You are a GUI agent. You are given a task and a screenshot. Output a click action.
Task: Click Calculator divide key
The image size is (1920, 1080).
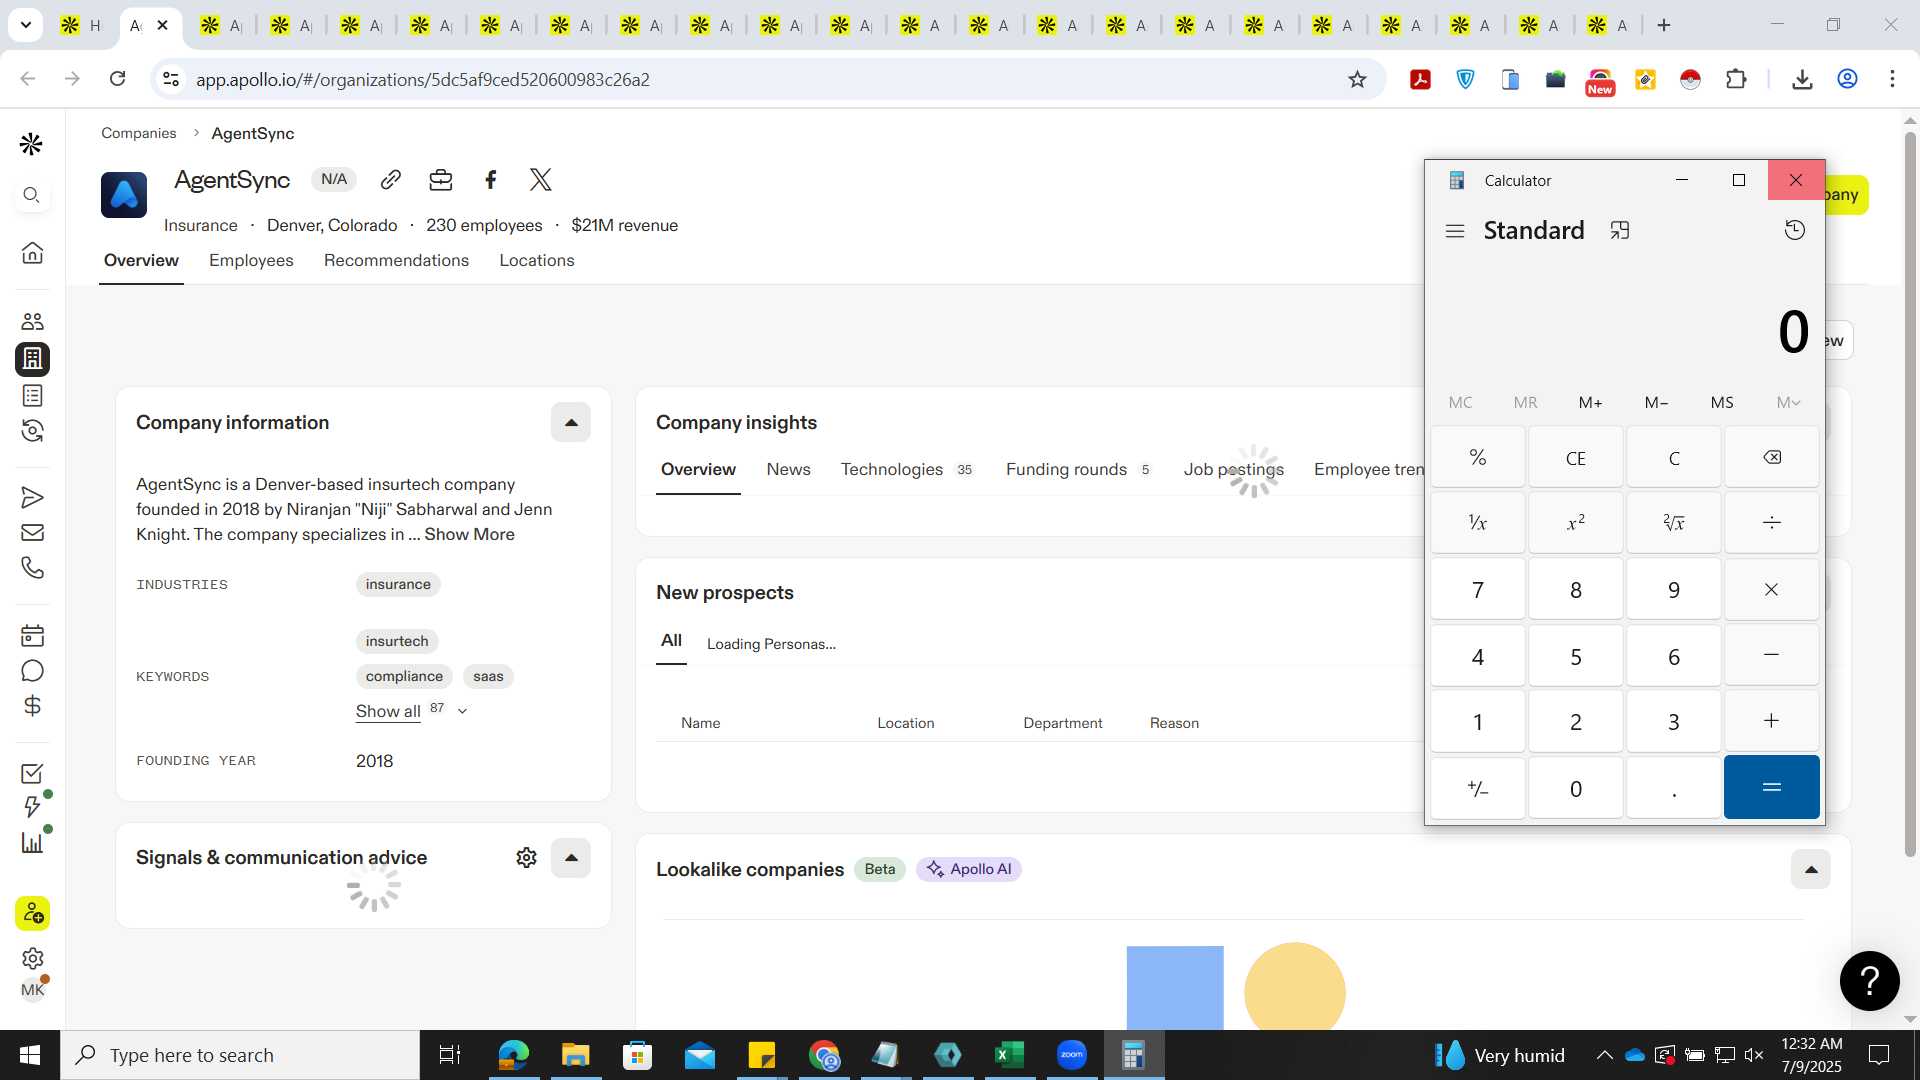(x=1772, y=522)
